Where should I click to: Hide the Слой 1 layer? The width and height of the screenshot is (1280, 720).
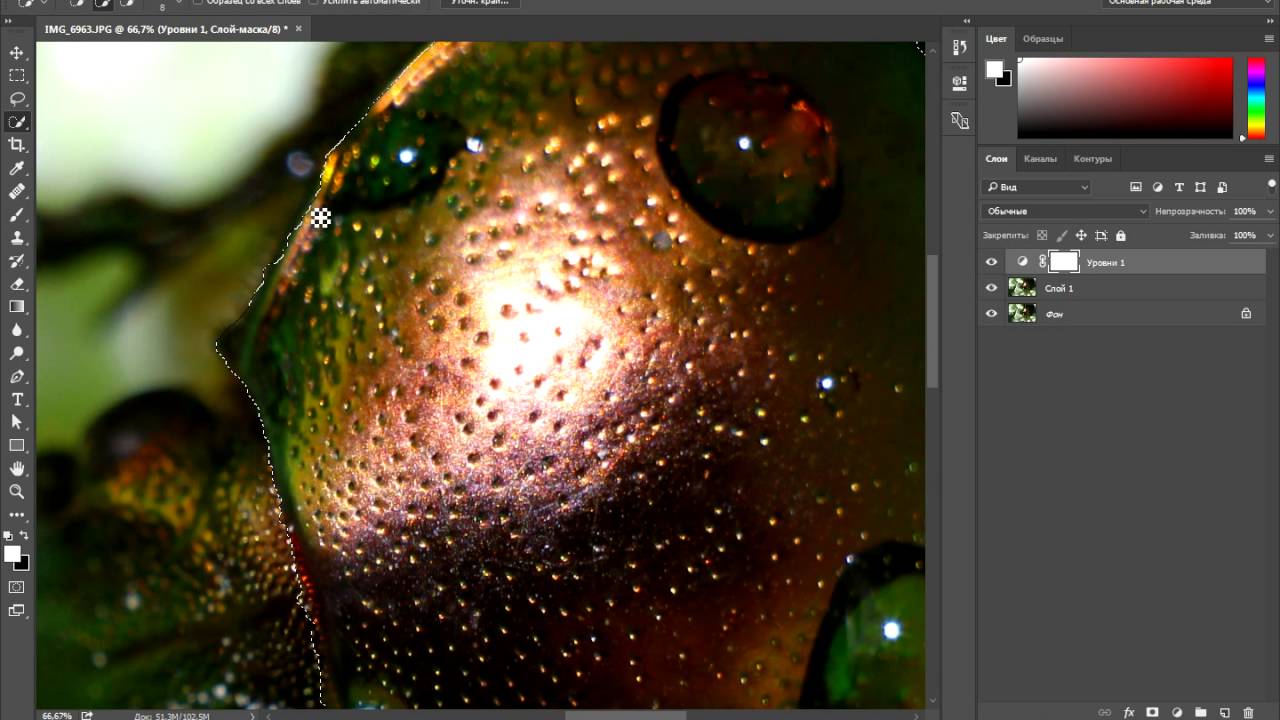991,288
